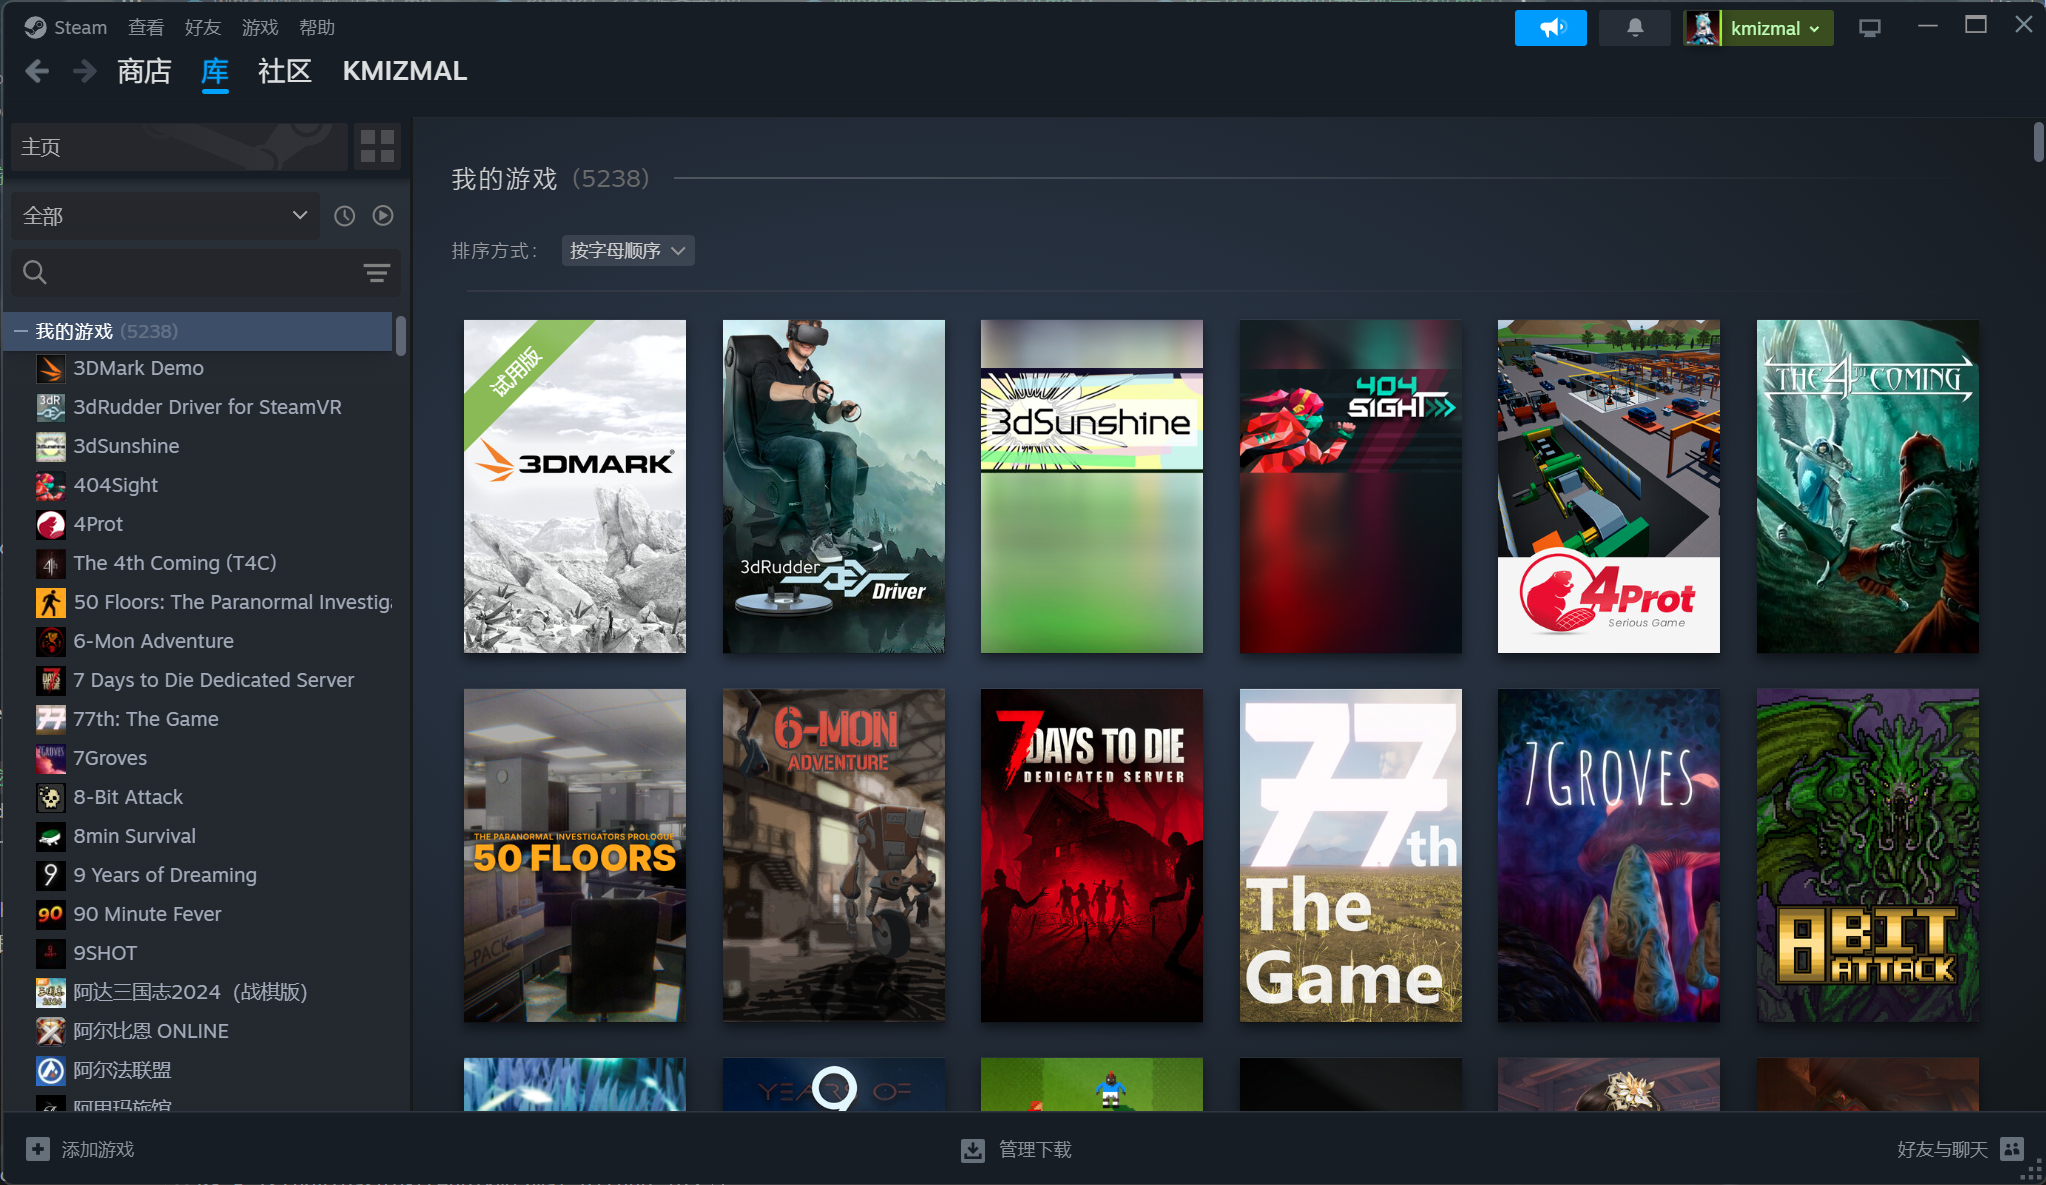Select 阿达三国志2024 in the list
Image resolution: width=2046 pixels, height=1185 pixels.
[200, 992]
